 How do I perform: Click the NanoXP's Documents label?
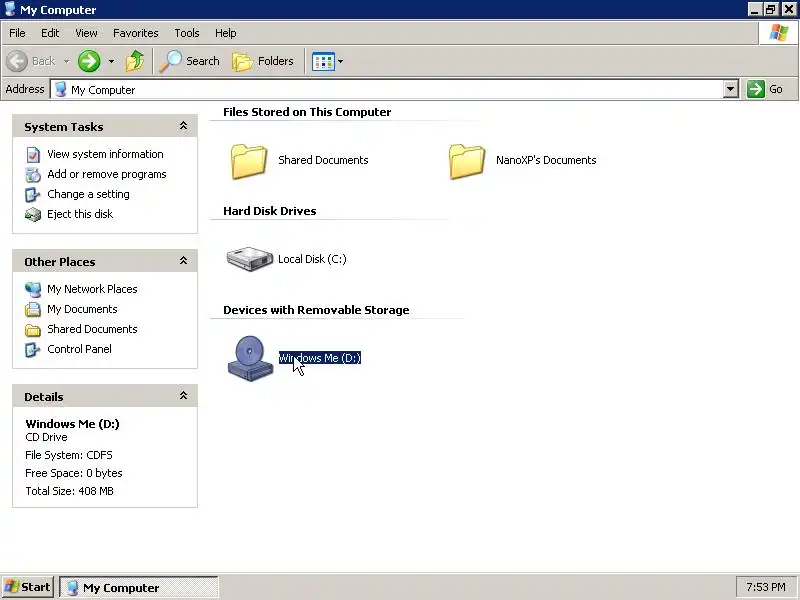(546, 160)
